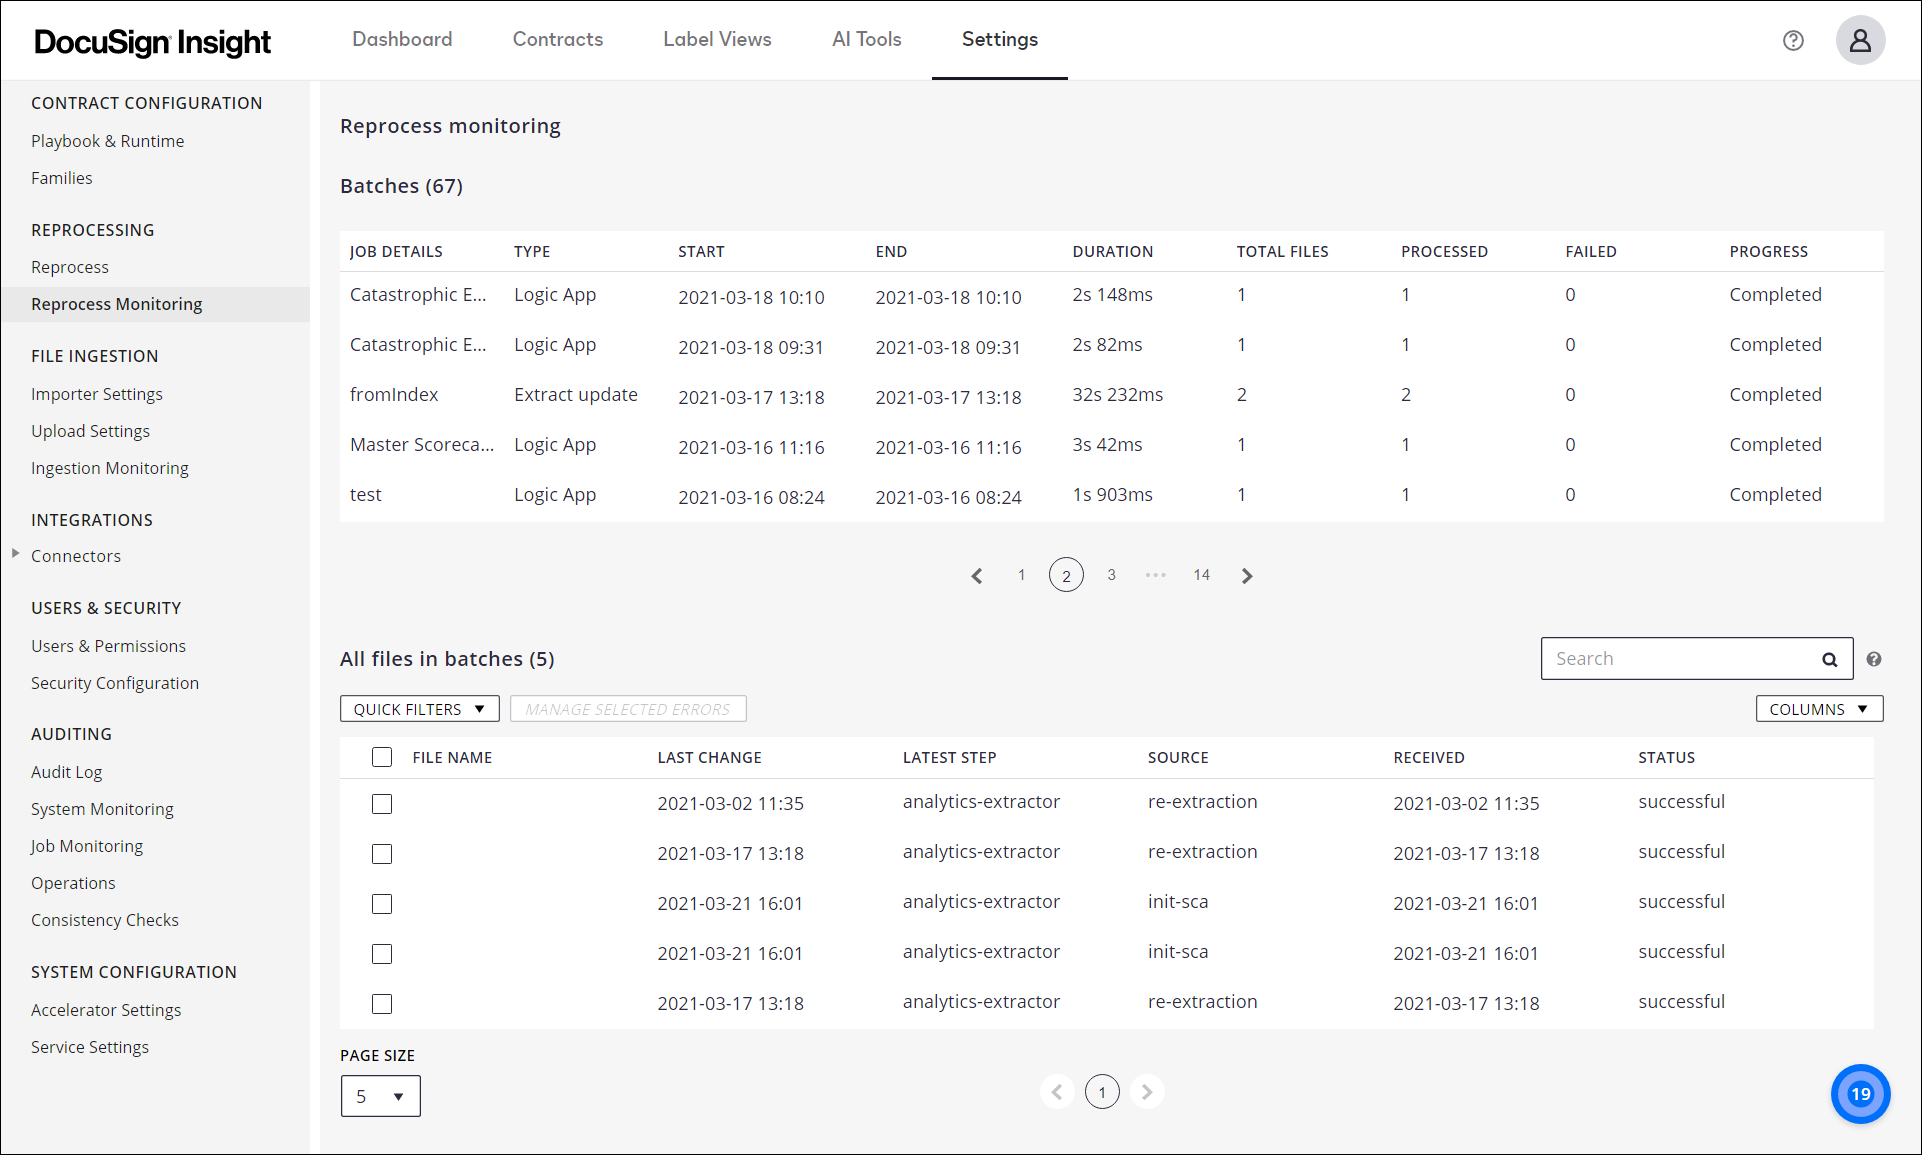The width and height of the screenshot is (1922, 1155).
Task: Click the Manage Selected Errors button
Action: (627, 708)
